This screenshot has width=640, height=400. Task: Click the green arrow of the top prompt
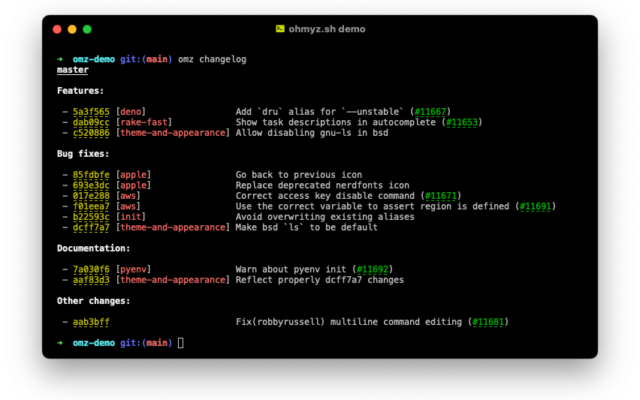pyautogui.click(x=60, y=59)
